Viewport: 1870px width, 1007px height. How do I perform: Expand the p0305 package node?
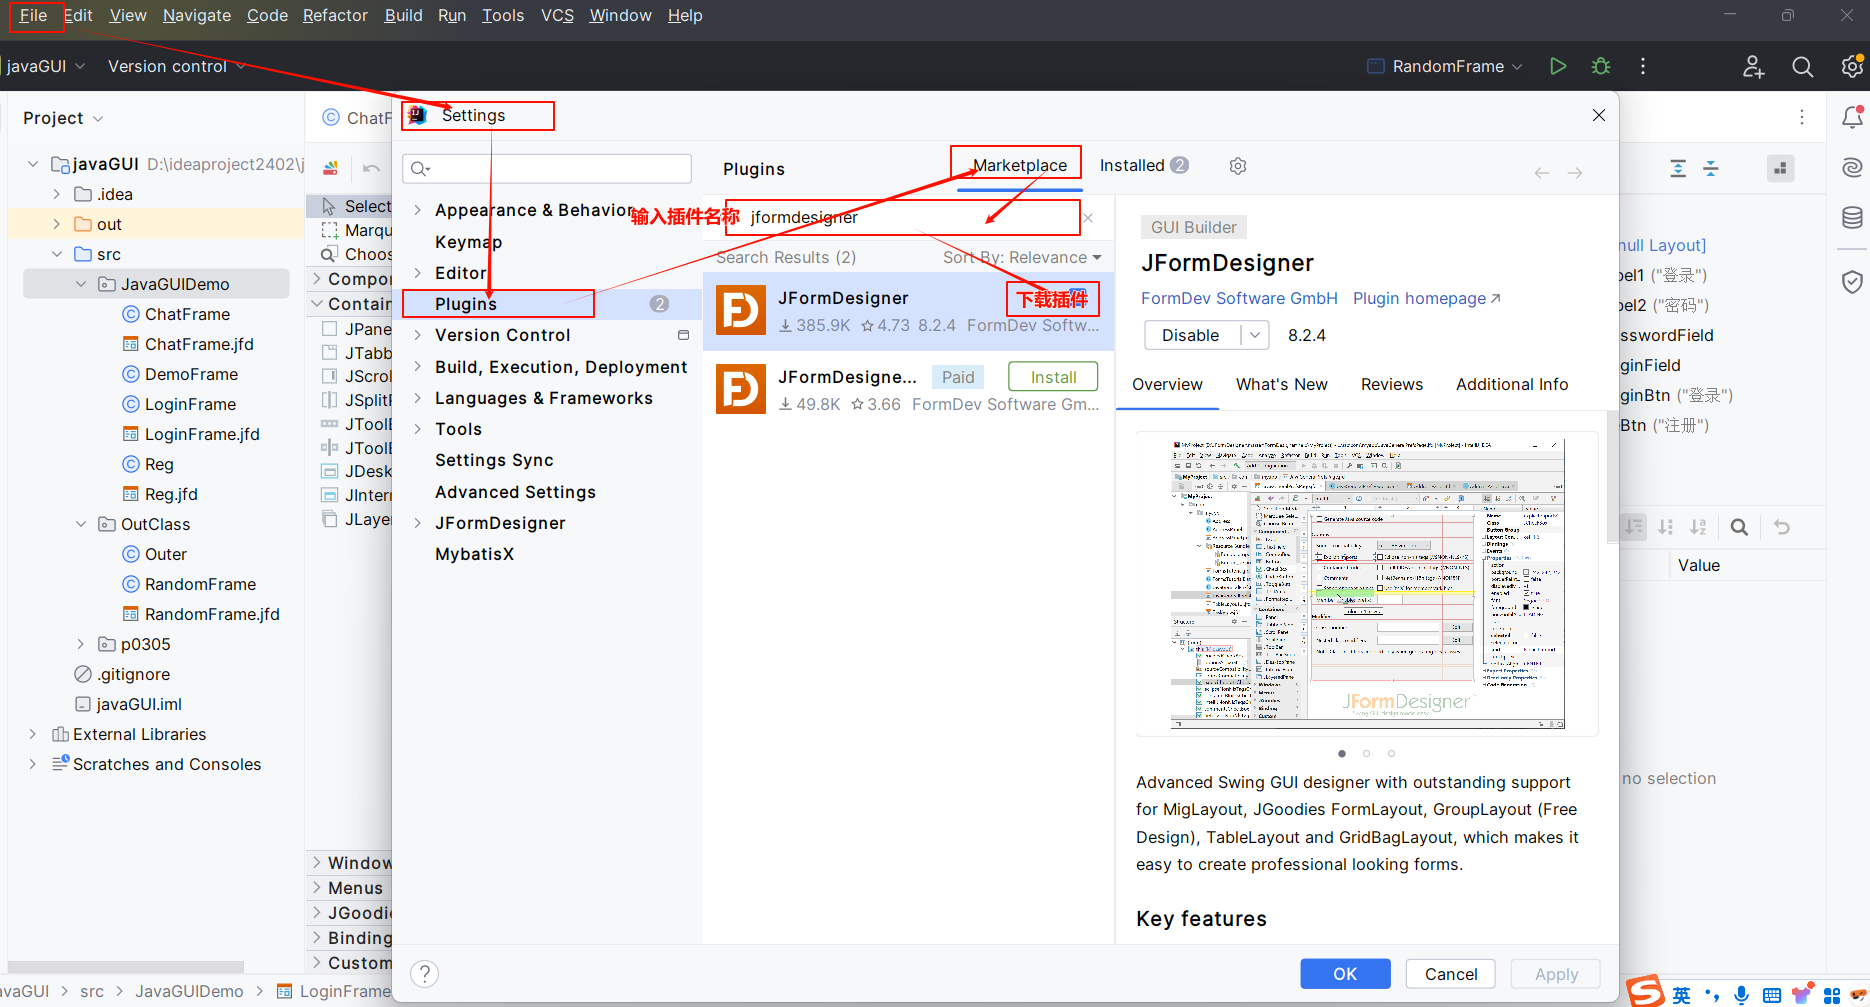click(x=81, y=644)
